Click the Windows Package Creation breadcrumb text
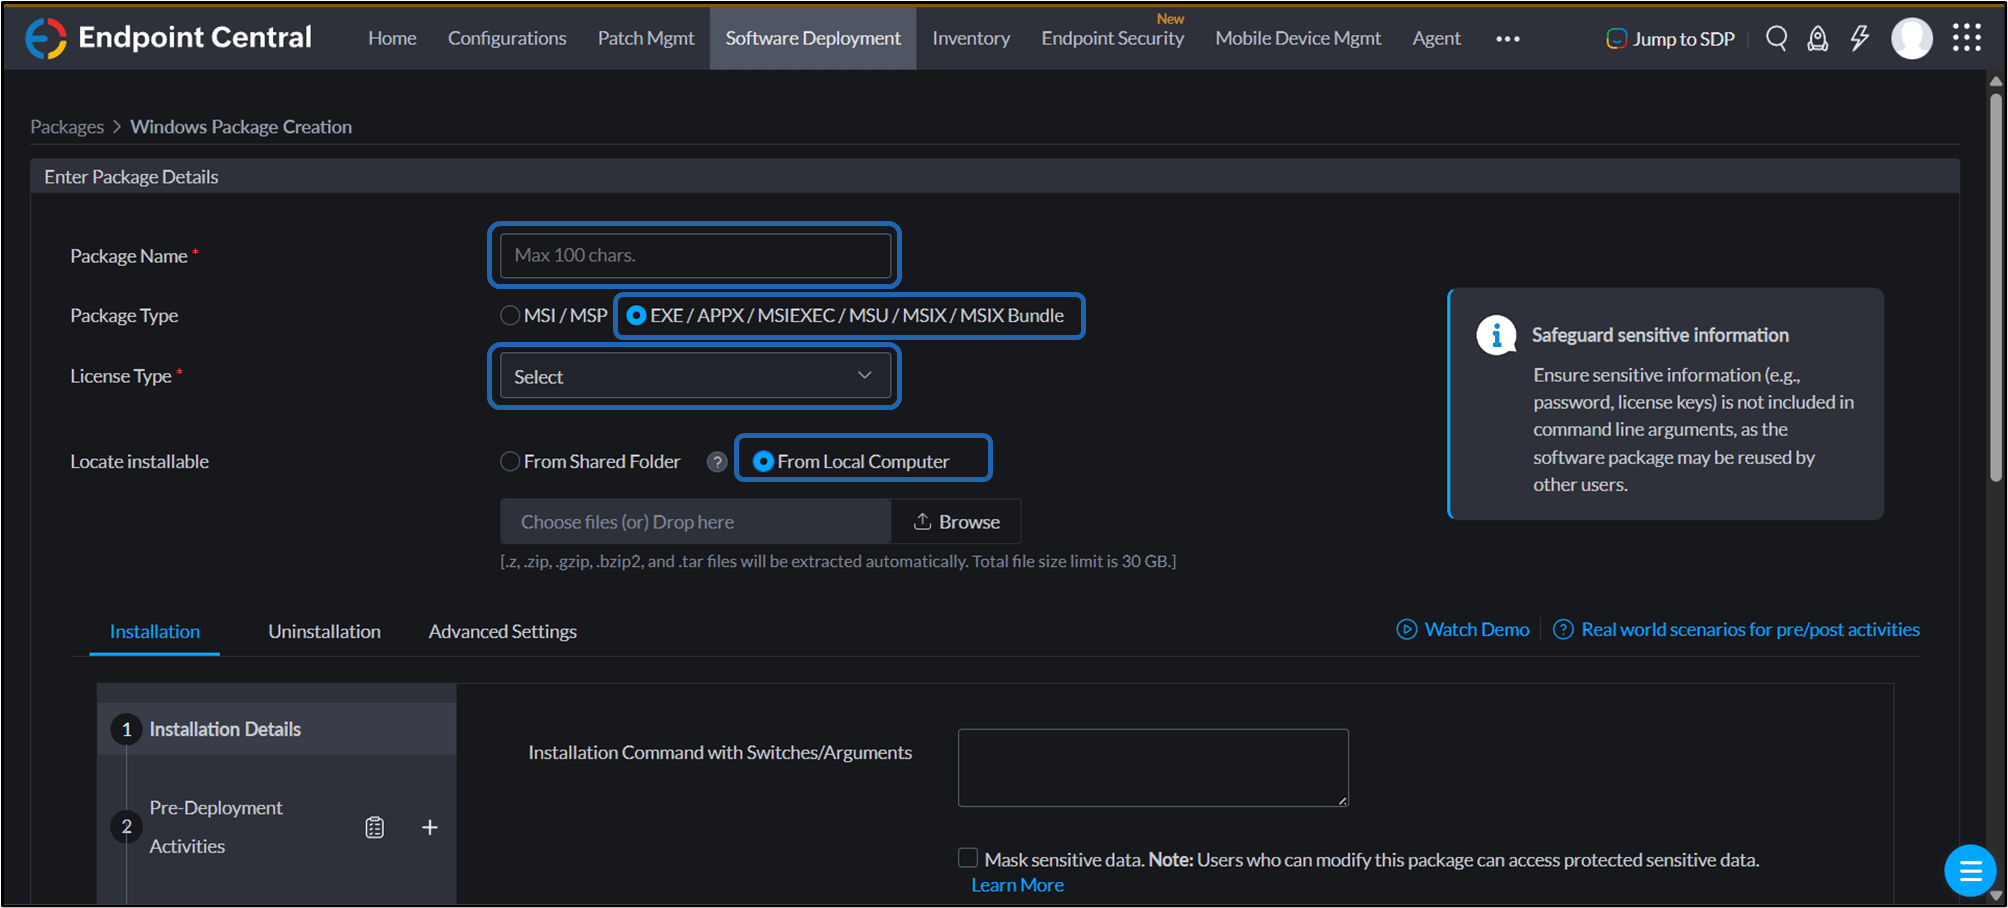The height and width of the screenshot is (908, 2008). click(241, 127)
